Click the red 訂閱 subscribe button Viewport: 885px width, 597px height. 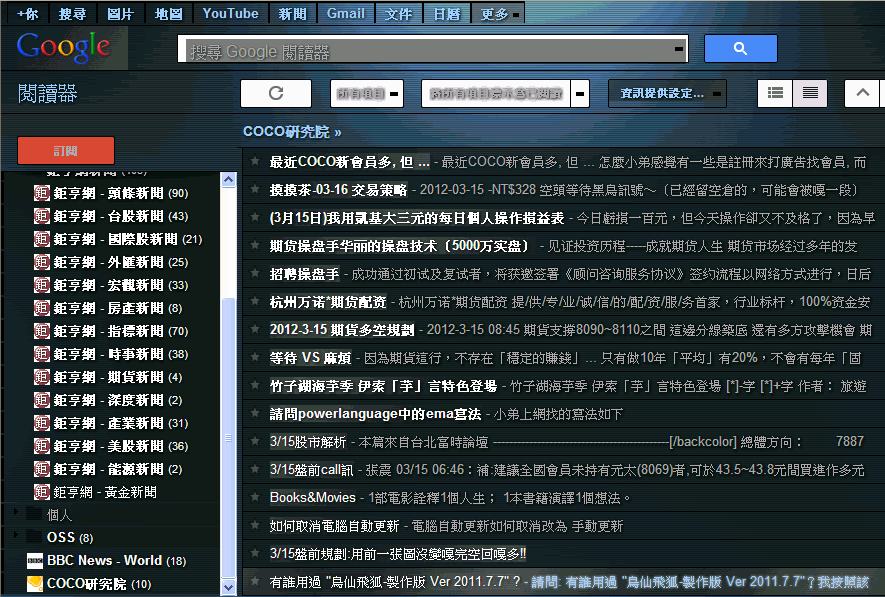tap(66, 151)
